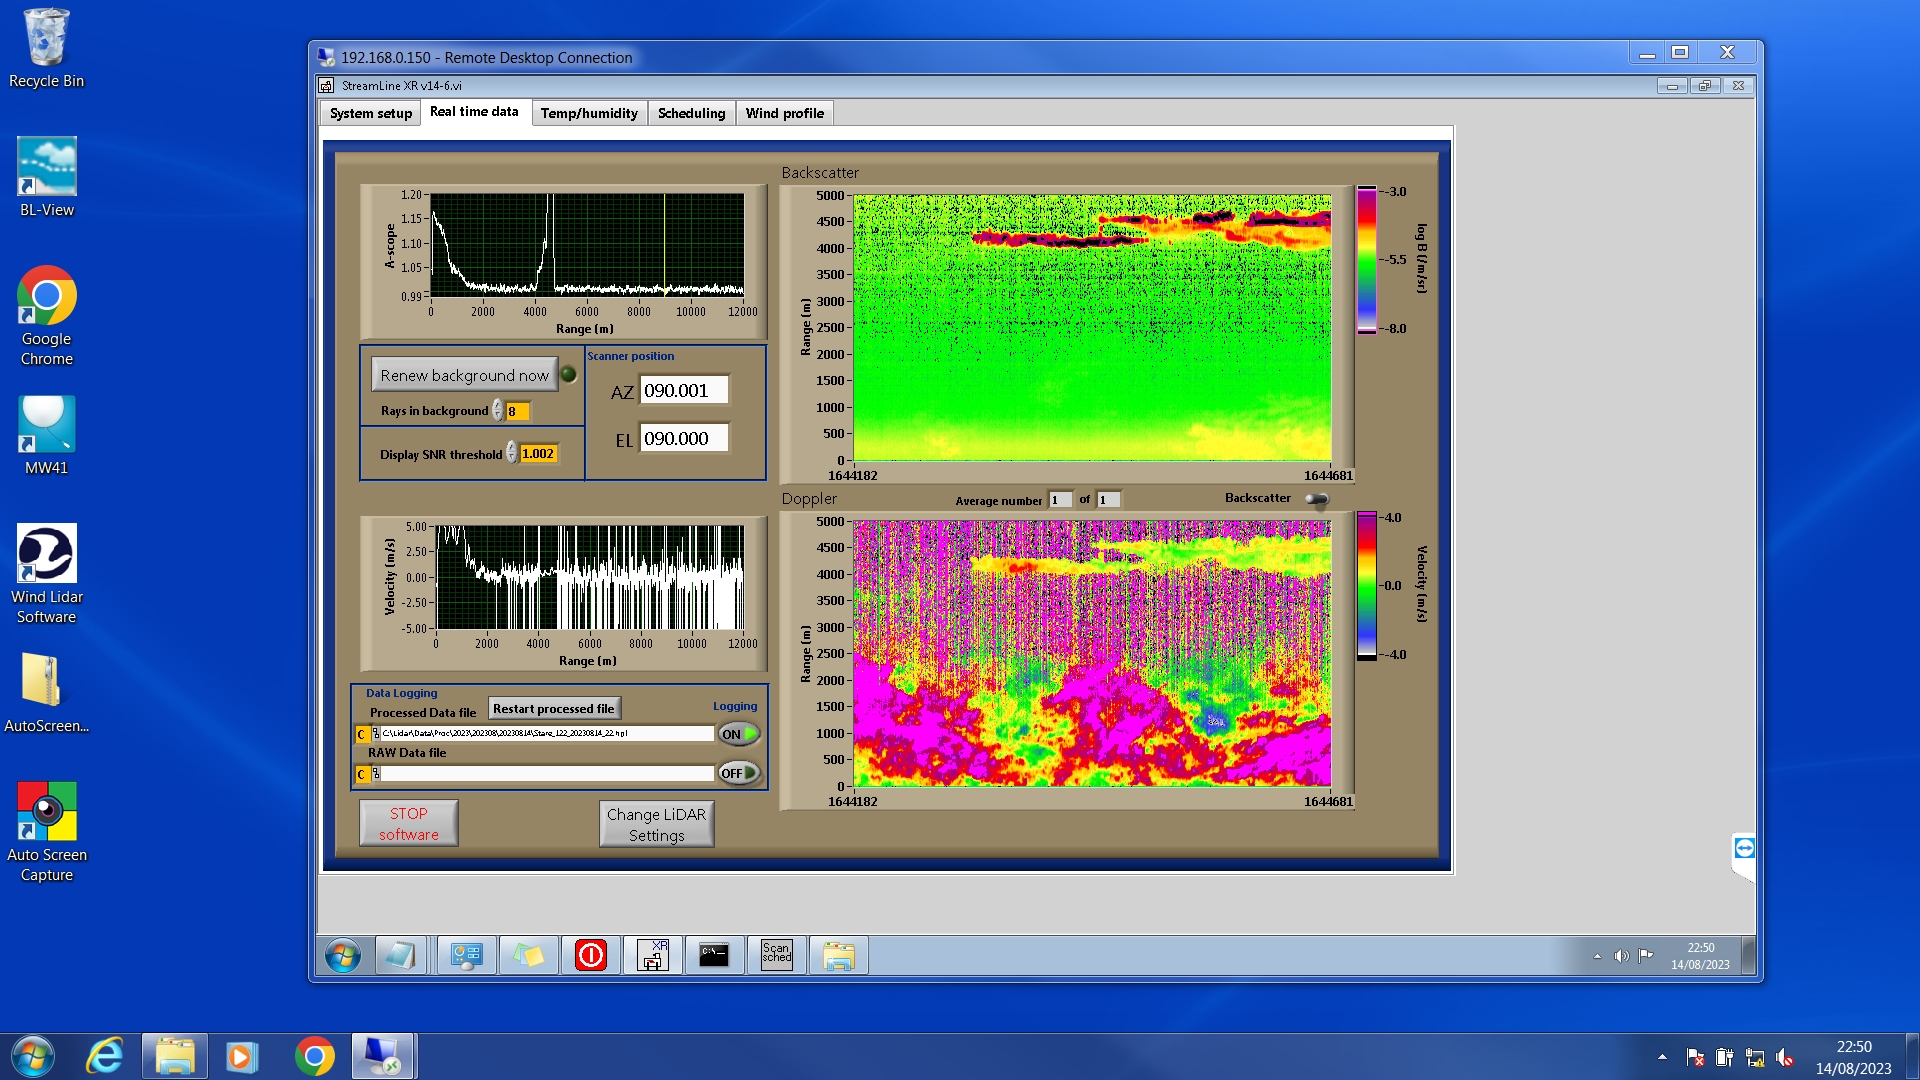The width and height of the screenshot is (1920, 1080).
Task: Click the Rays in background stepper arrows
Action: (x=497, y=411)
